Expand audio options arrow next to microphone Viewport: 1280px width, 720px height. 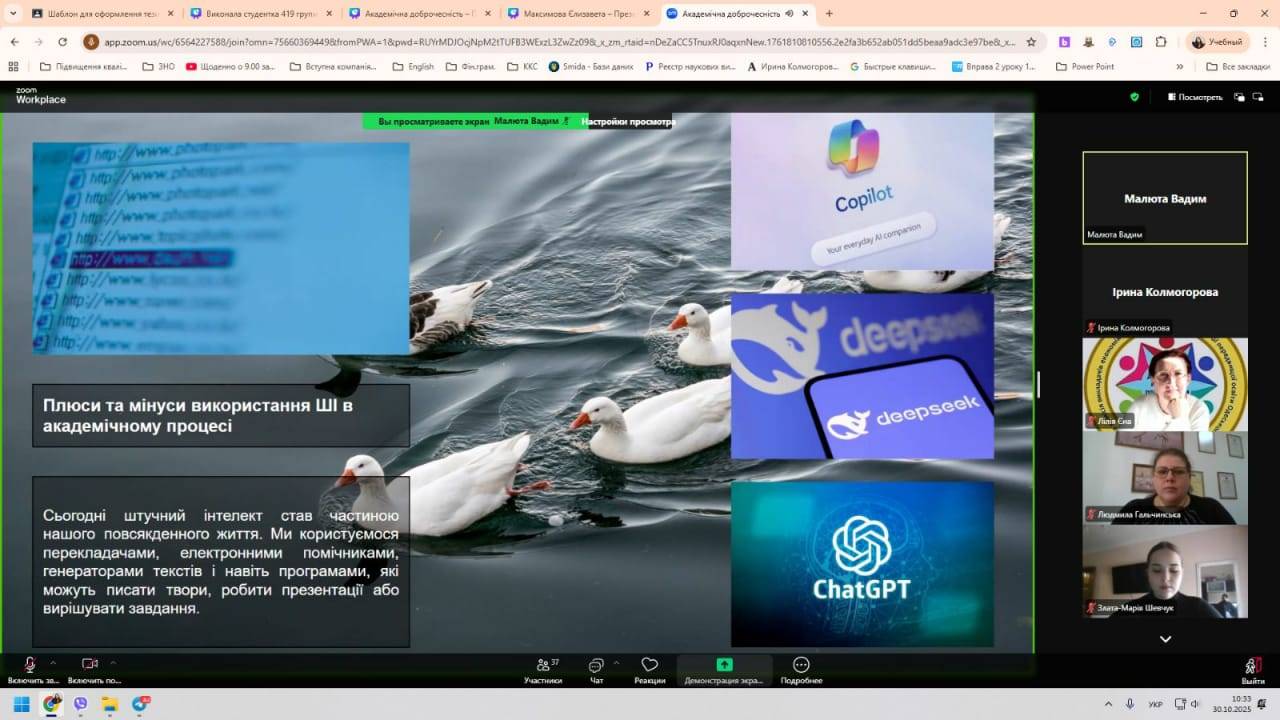coord(53,662)
